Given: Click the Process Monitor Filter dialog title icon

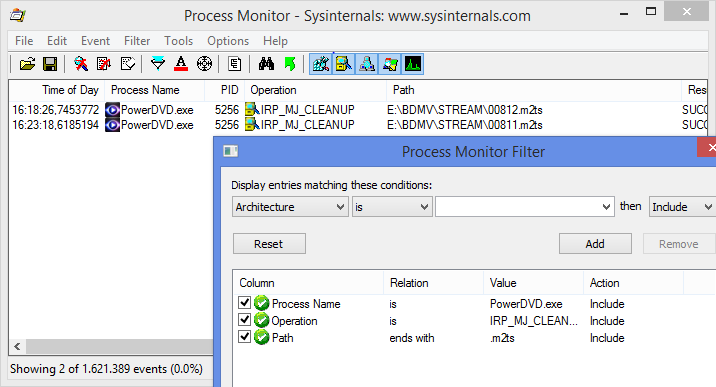Looking at the screenshot, I should [x=231, y=151].
